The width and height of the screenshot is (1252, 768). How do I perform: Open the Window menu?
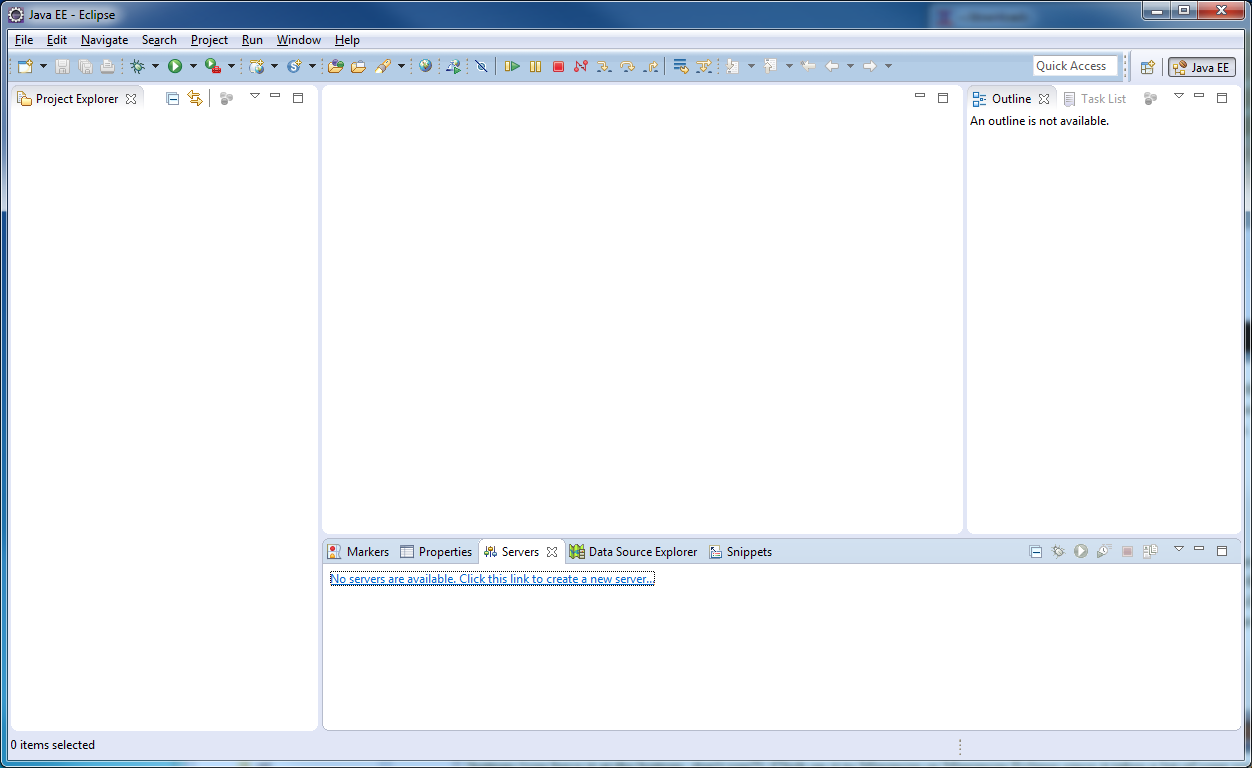pyautogui.click(x=298, y=40)
